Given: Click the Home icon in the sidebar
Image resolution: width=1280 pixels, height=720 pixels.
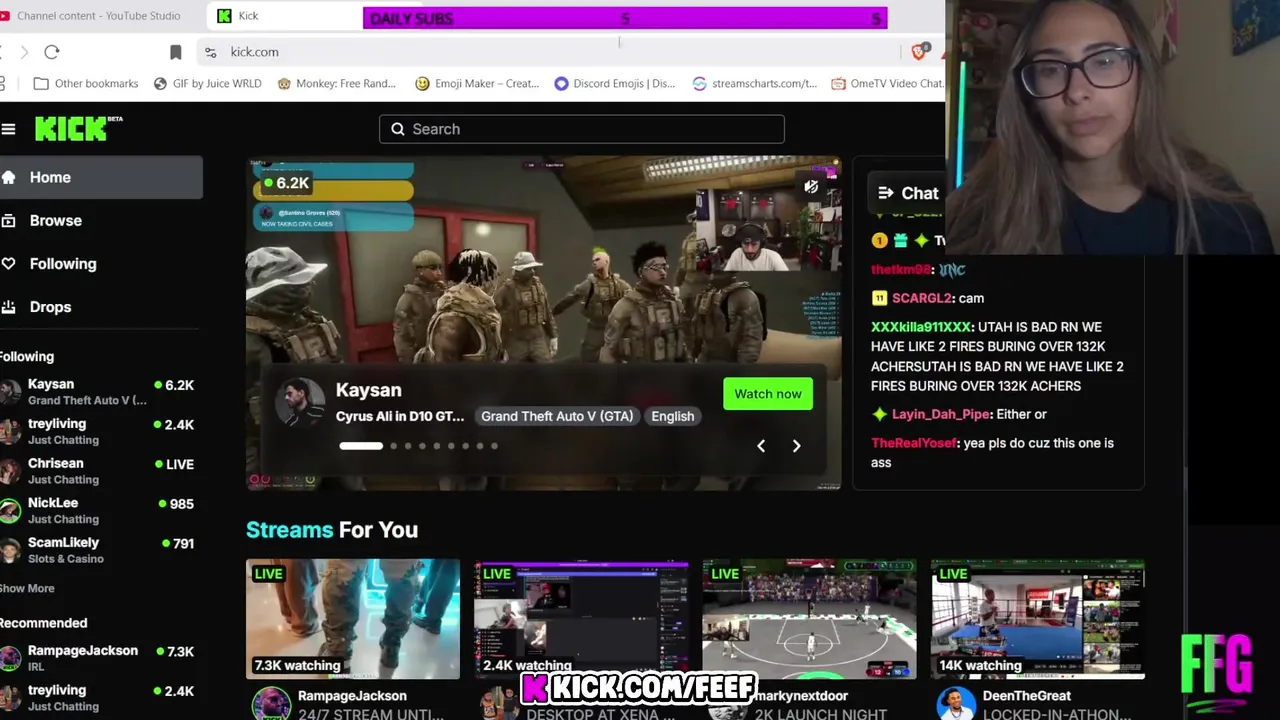Looking at the screenshot, I should [8, 177].
